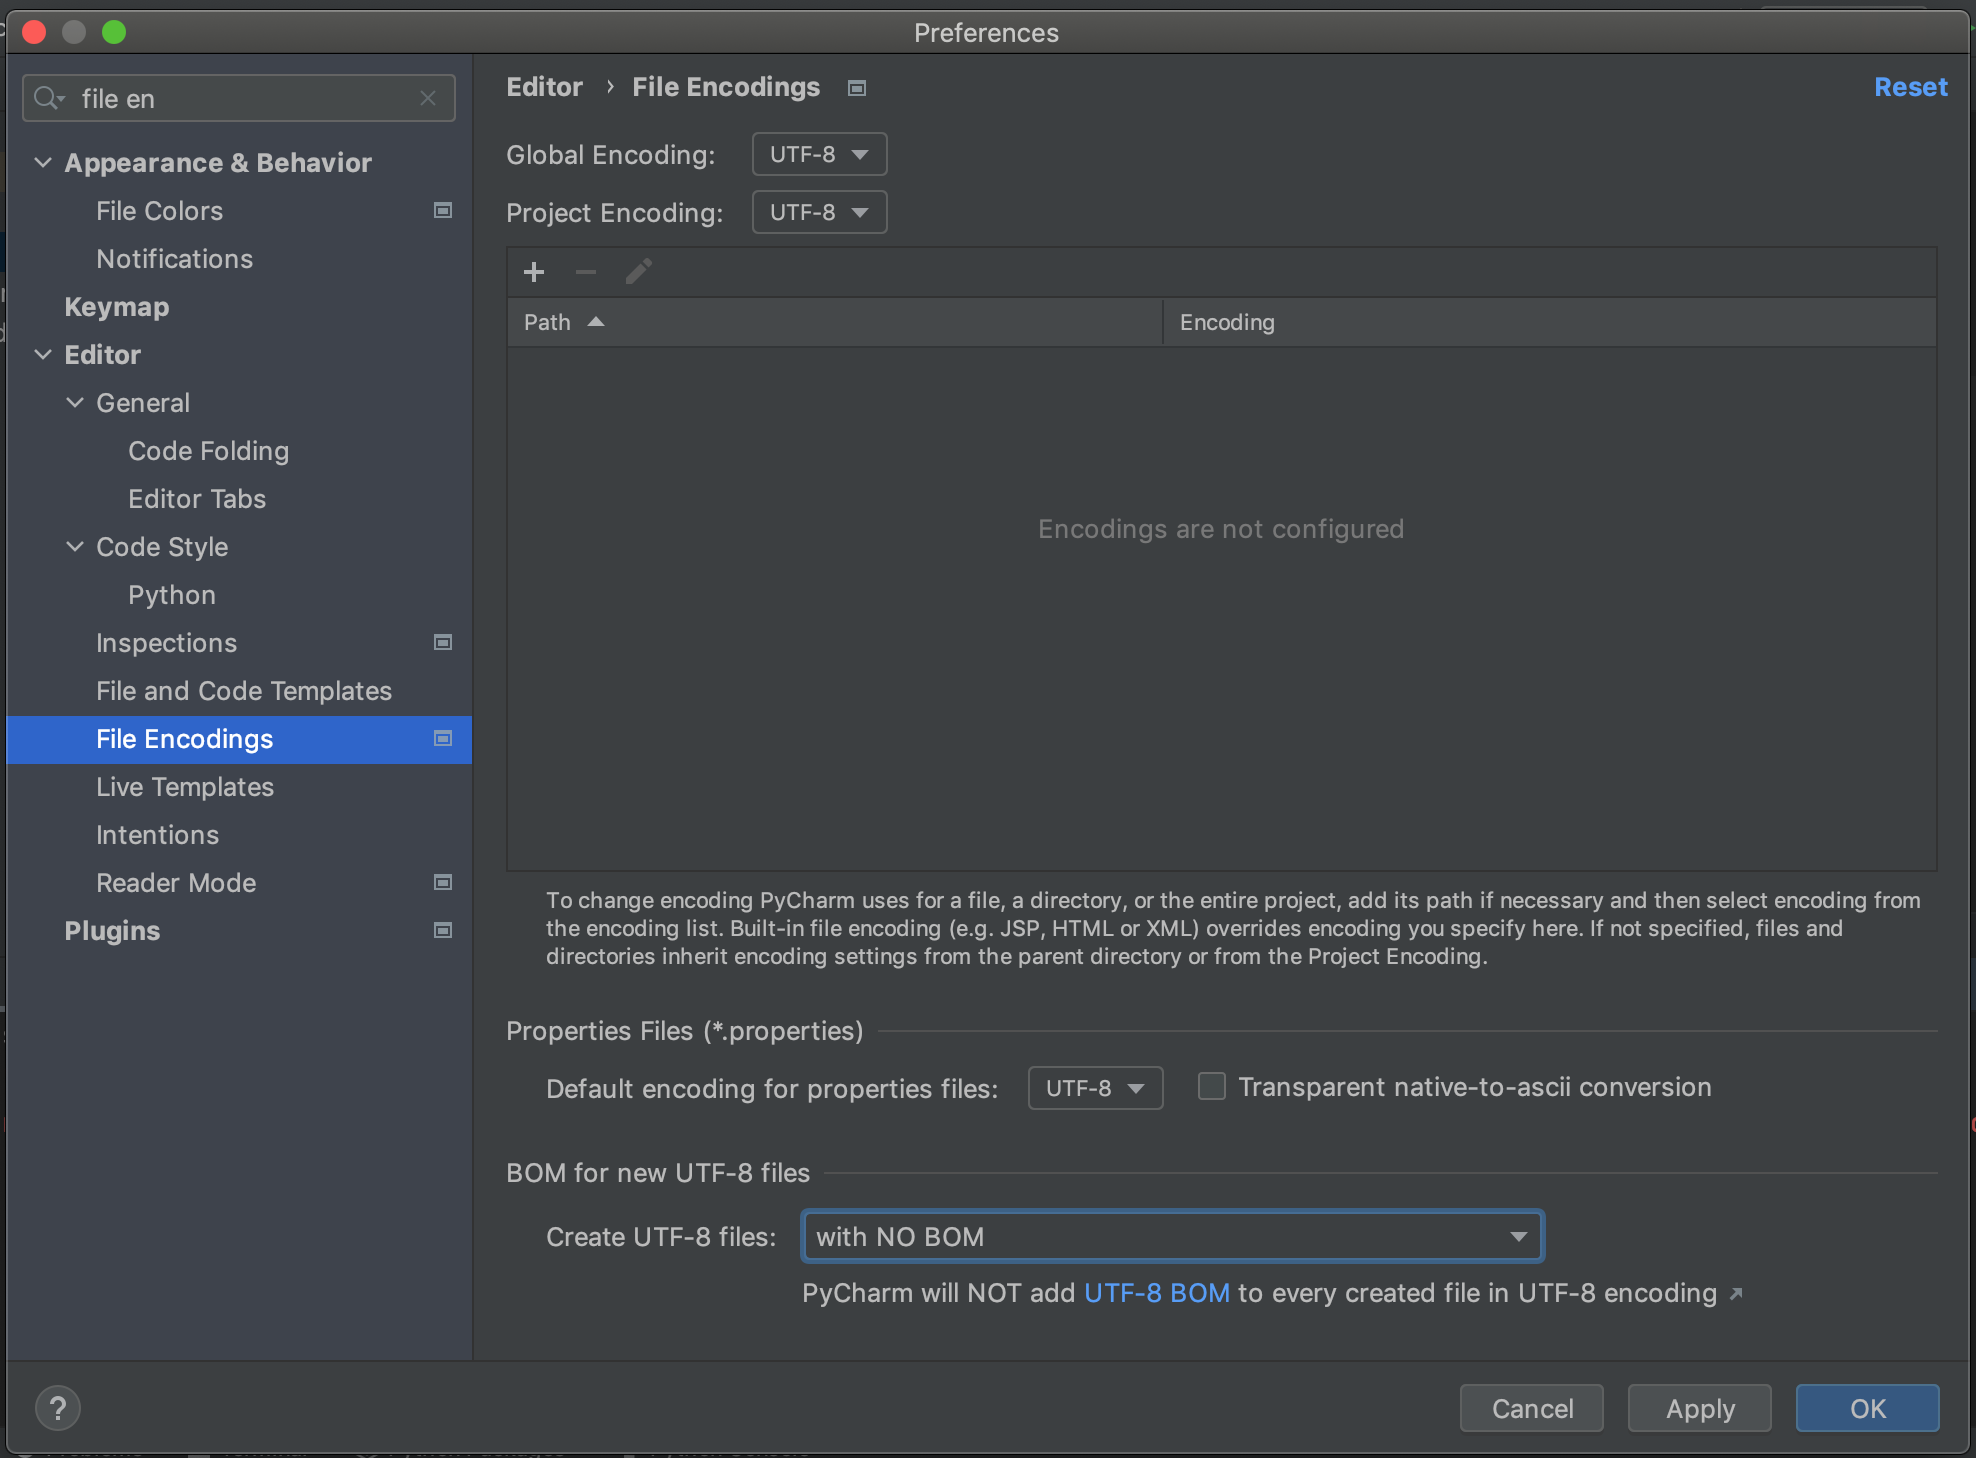Screen dimensions: 1976x1458
Task: Clear the search field with the X
Action: (429, 98)
